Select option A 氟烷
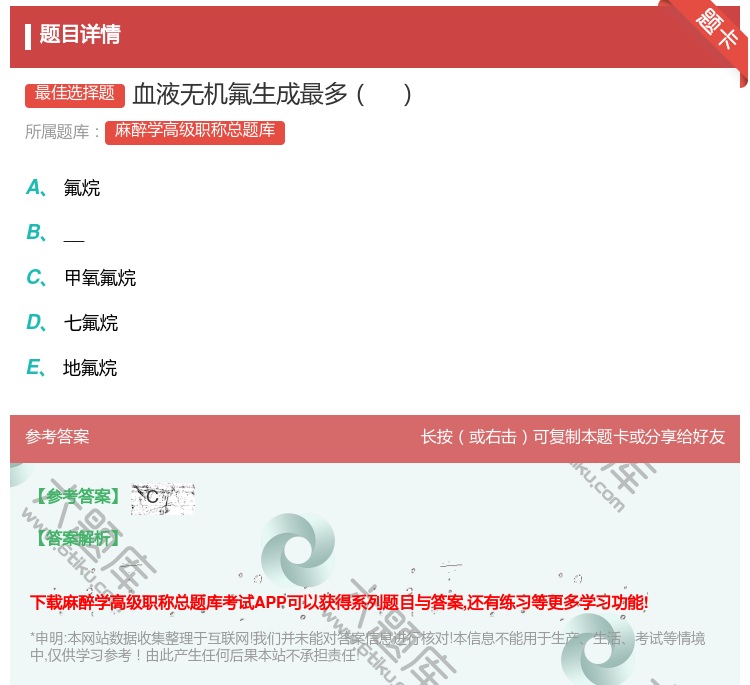The height and width of the screenshot is (685, 750). point(81,188)
